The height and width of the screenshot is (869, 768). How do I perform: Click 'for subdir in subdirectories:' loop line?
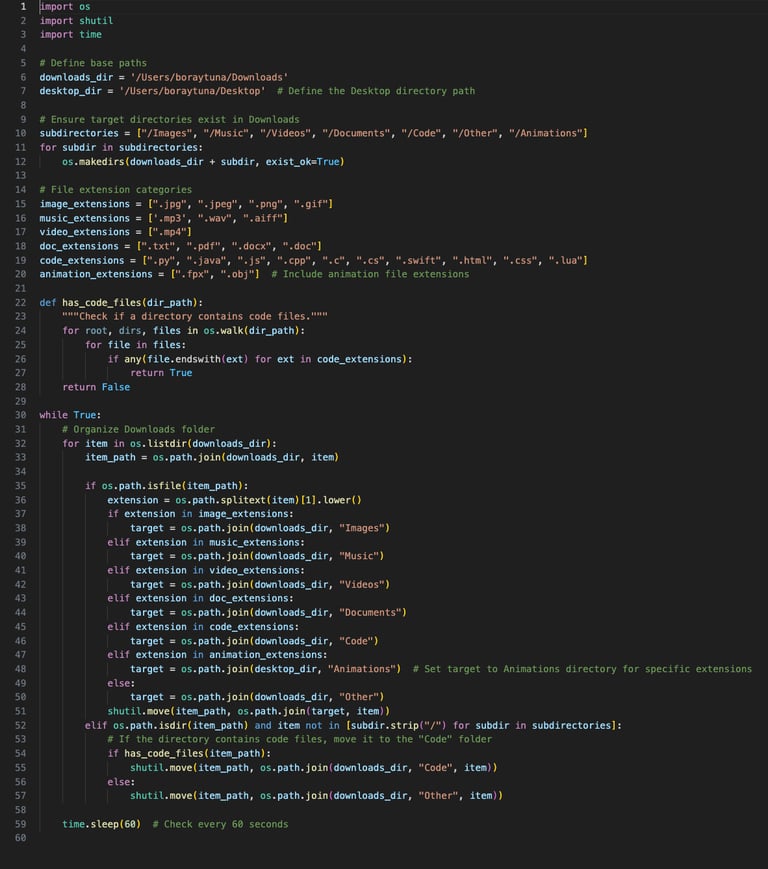click(121, 147)
